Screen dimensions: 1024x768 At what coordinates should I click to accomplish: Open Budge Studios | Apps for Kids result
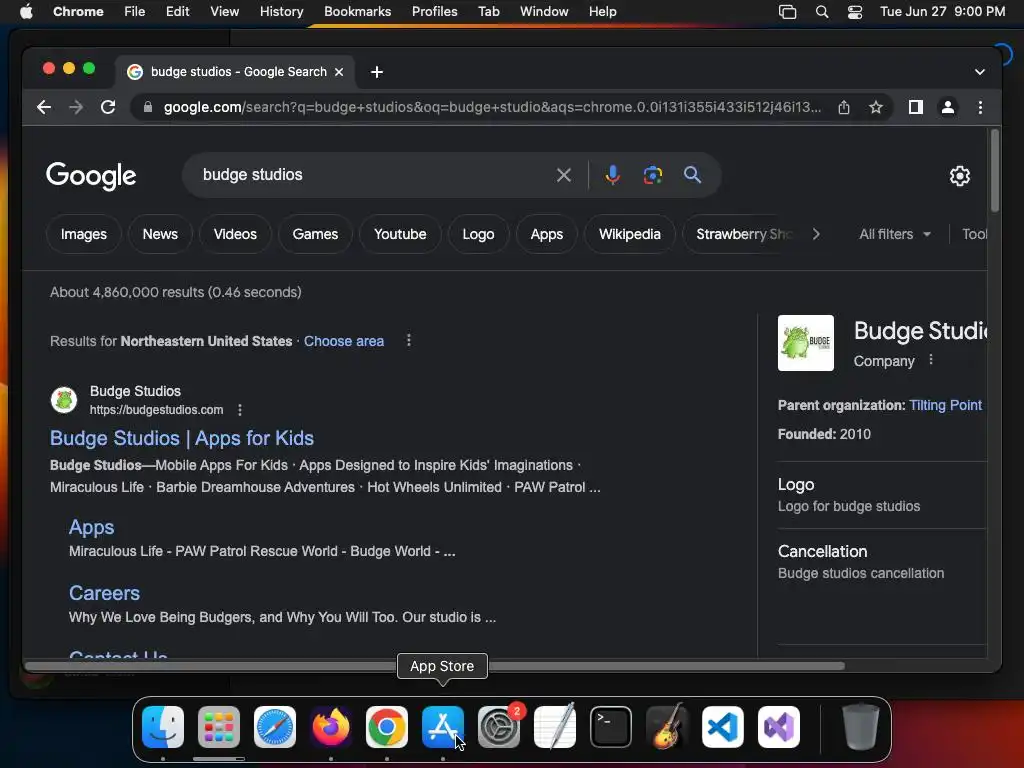[182, 438]
